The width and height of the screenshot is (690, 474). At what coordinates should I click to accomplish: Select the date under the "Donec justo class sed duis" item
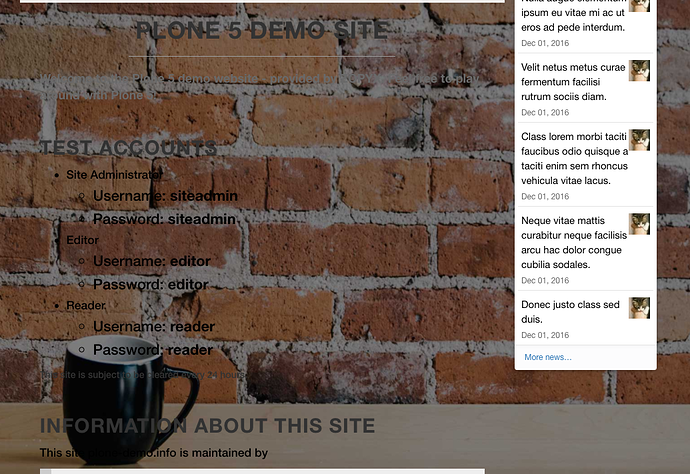[x=545, y=335]
